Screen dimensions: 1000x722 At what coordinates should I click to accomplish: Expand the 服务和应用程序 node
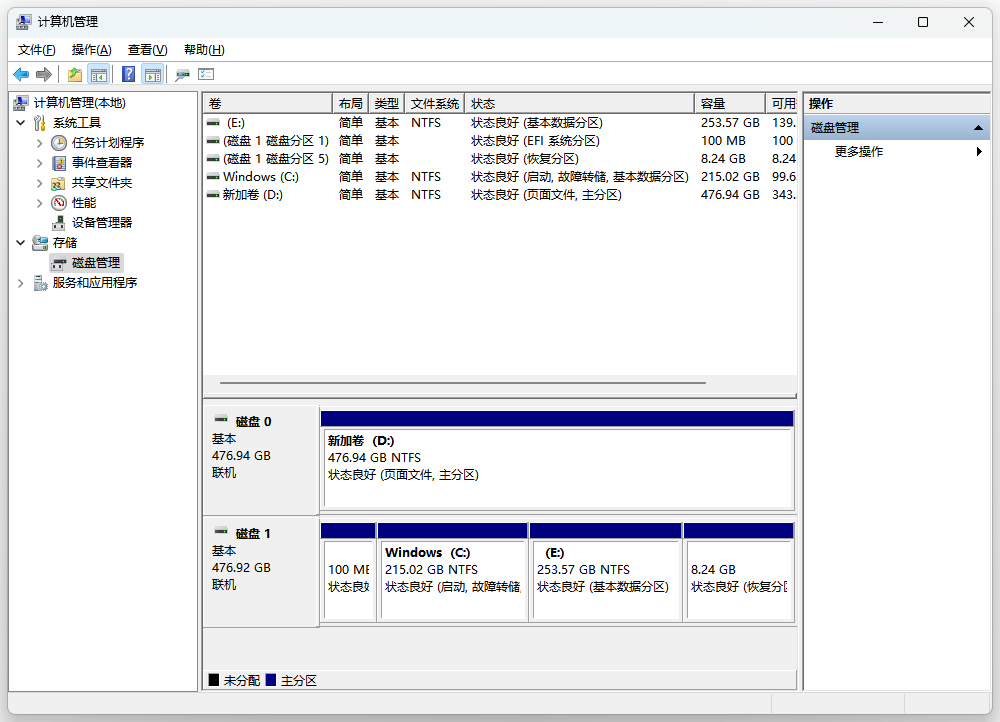20,283
